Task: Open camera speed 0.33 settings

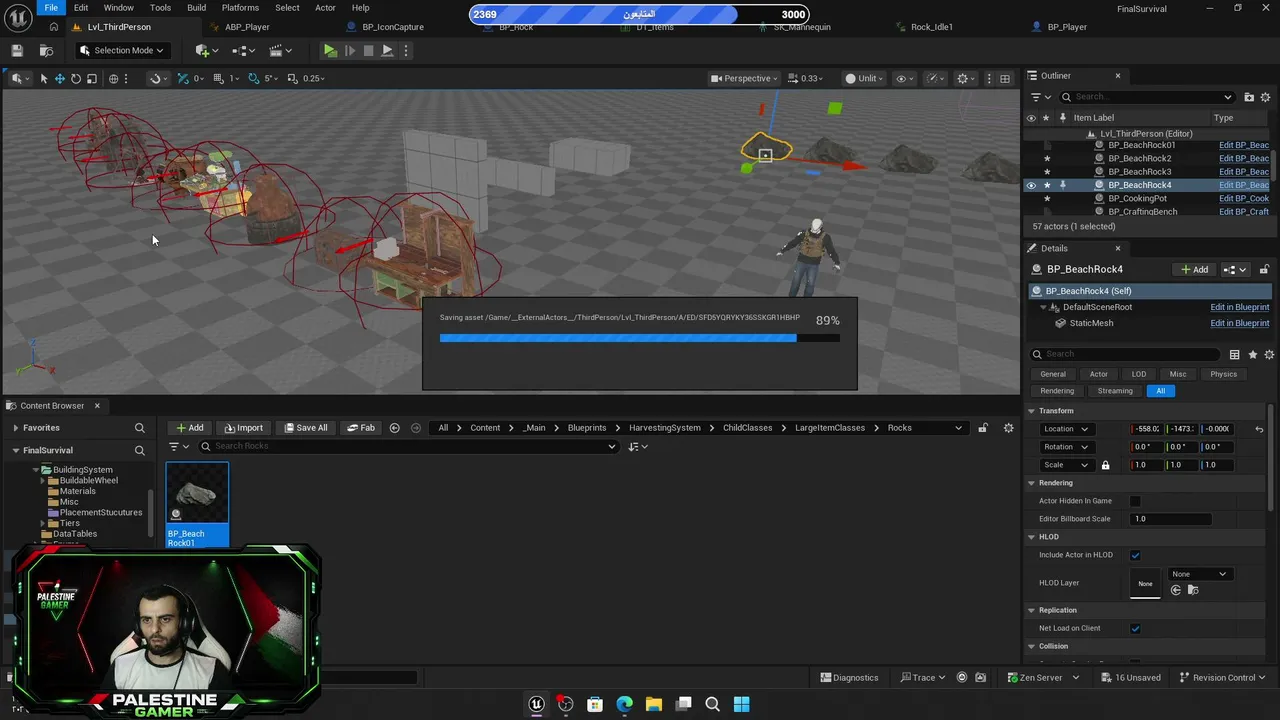Action: (806, 78)
